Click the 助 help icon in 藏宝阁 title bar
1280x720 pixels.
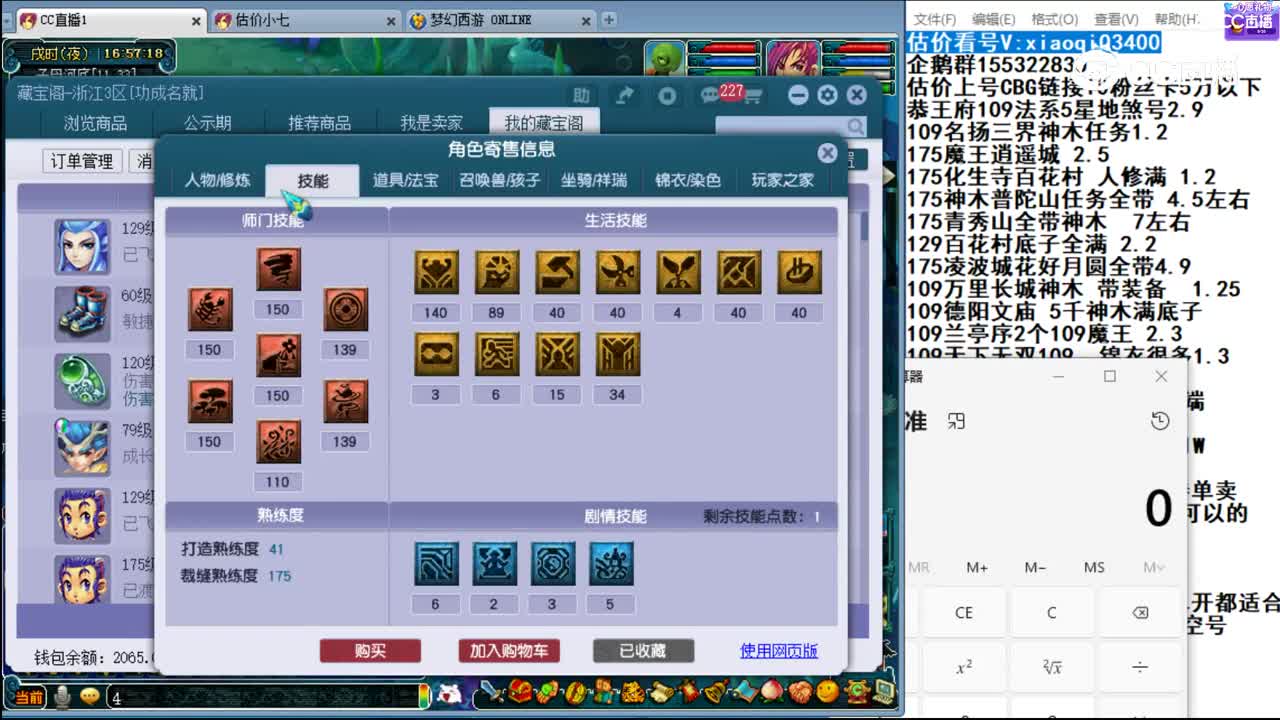[x=581, y=95]
